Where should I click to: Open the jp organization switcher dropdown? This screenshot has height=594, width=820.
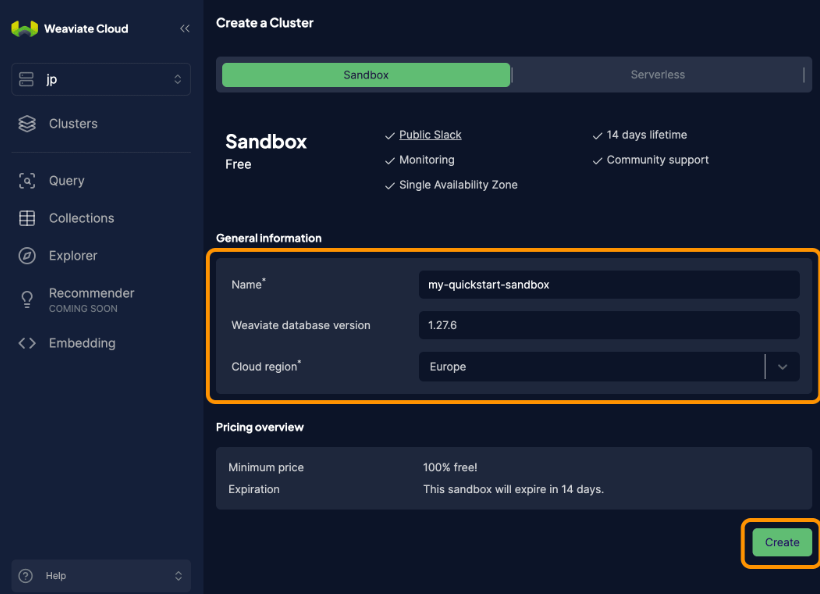click(101, 79)
